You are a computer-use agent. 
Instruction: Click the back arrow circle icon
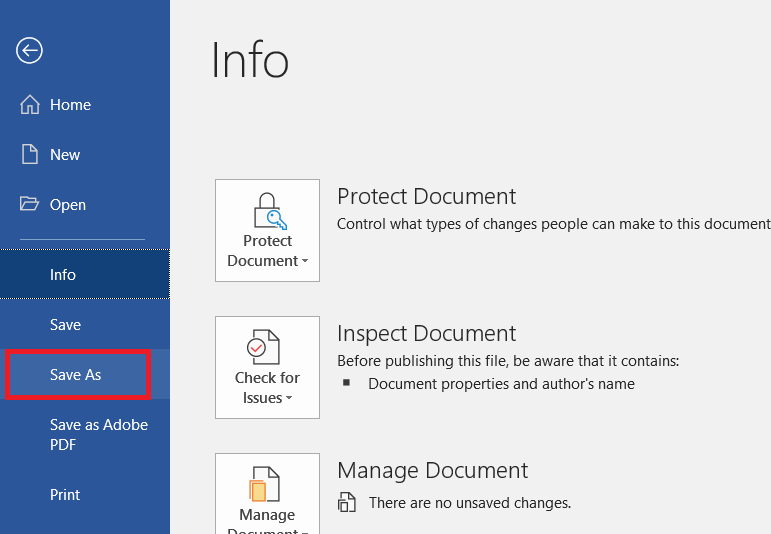click(x=30, y=50)
